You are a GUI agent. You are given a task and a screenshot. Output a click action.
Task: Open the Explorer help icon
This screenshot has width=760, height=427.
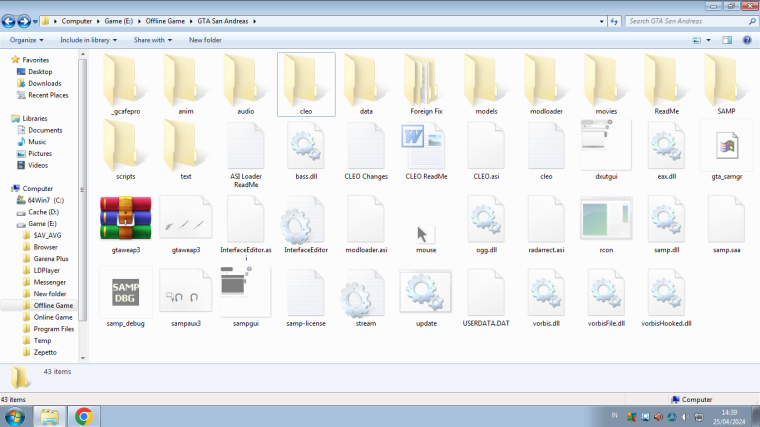click(x=747, y=40)
